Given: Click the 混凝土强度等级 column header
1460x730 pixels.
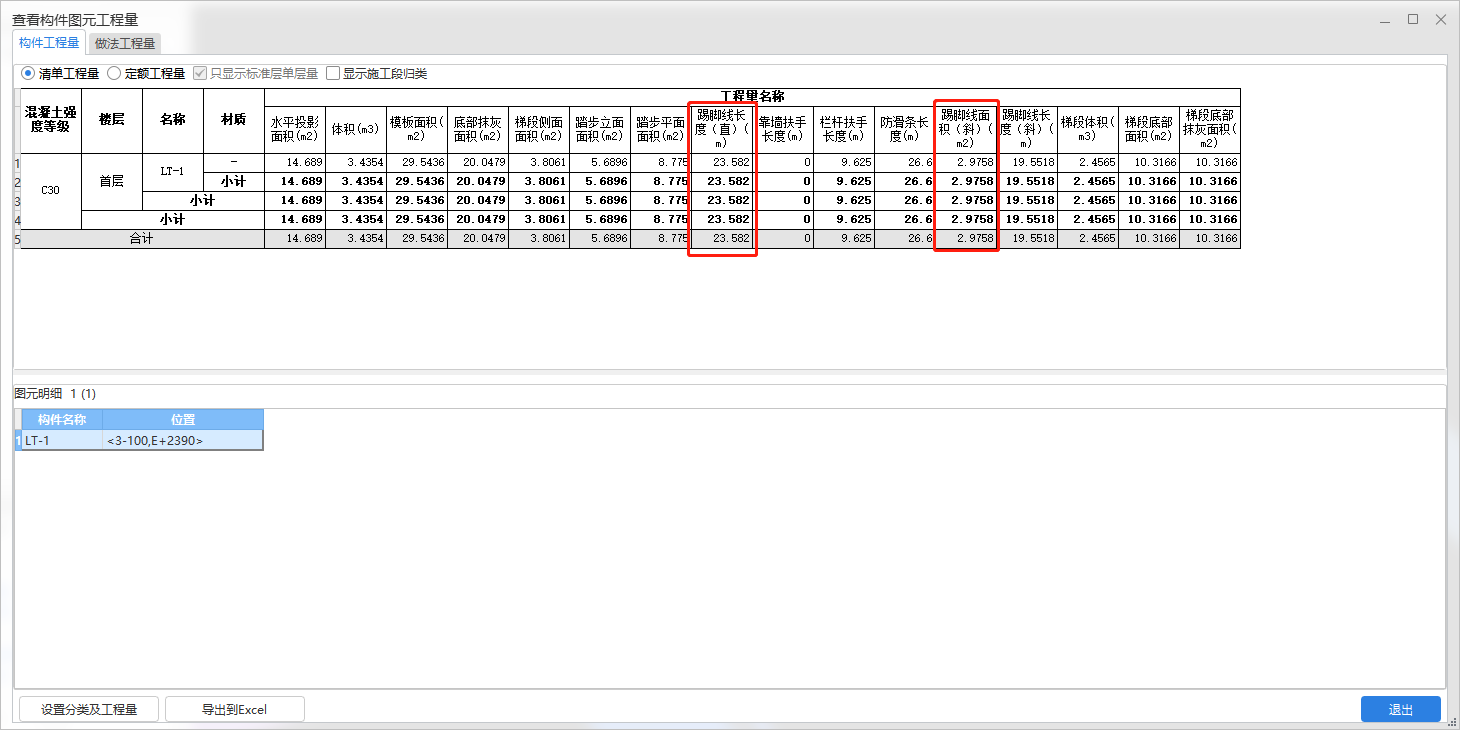Looking at the screenshot, I should coord(51,120).
